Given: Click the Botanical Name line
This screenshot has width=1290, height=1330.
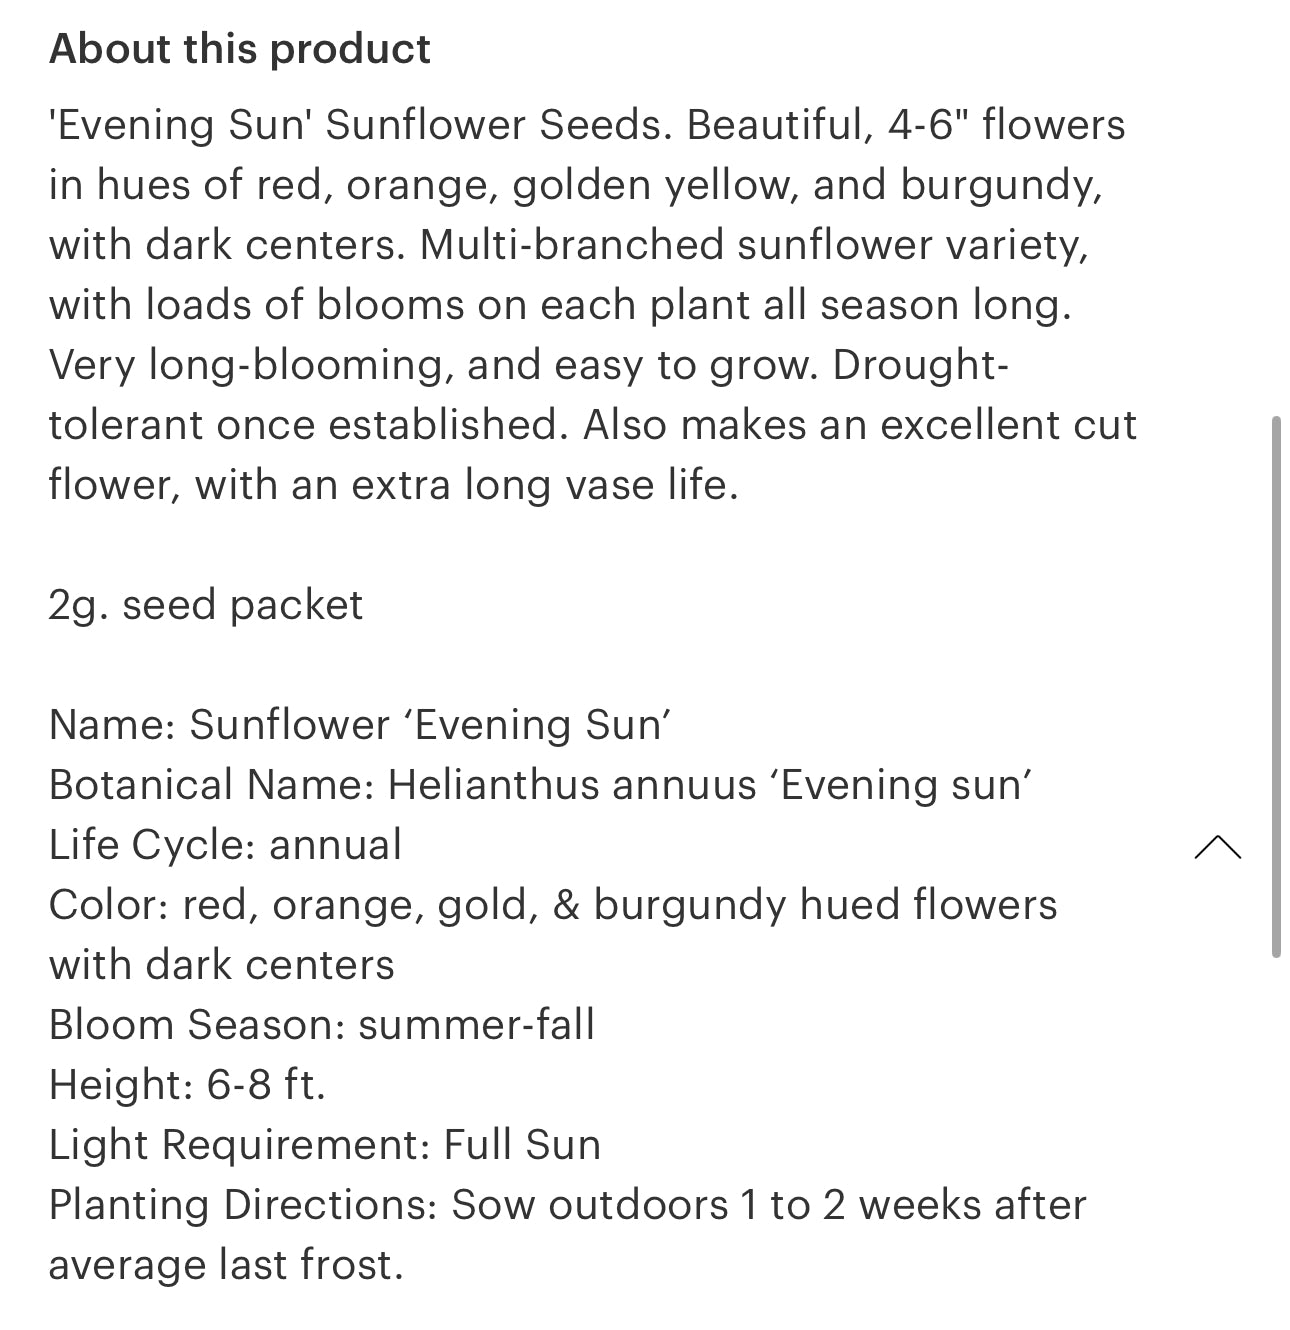Looking at the screenshot, I should [540, 785].
